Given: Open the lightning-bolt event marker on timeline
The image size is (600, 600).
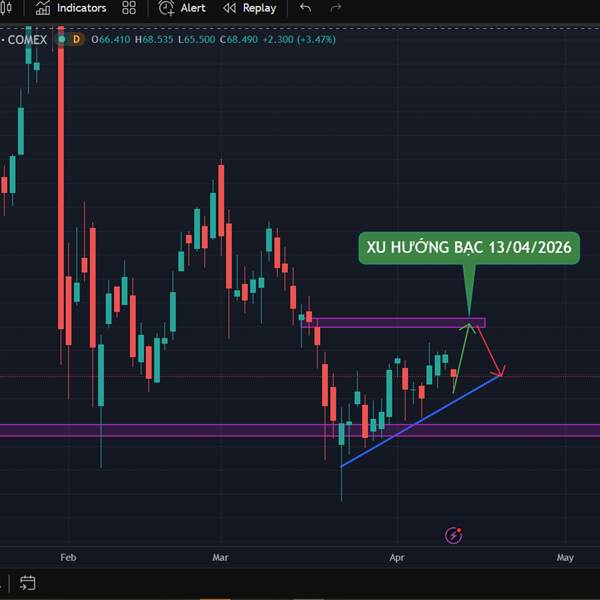Looking at the screenshot, I should [x=453, y=535].
